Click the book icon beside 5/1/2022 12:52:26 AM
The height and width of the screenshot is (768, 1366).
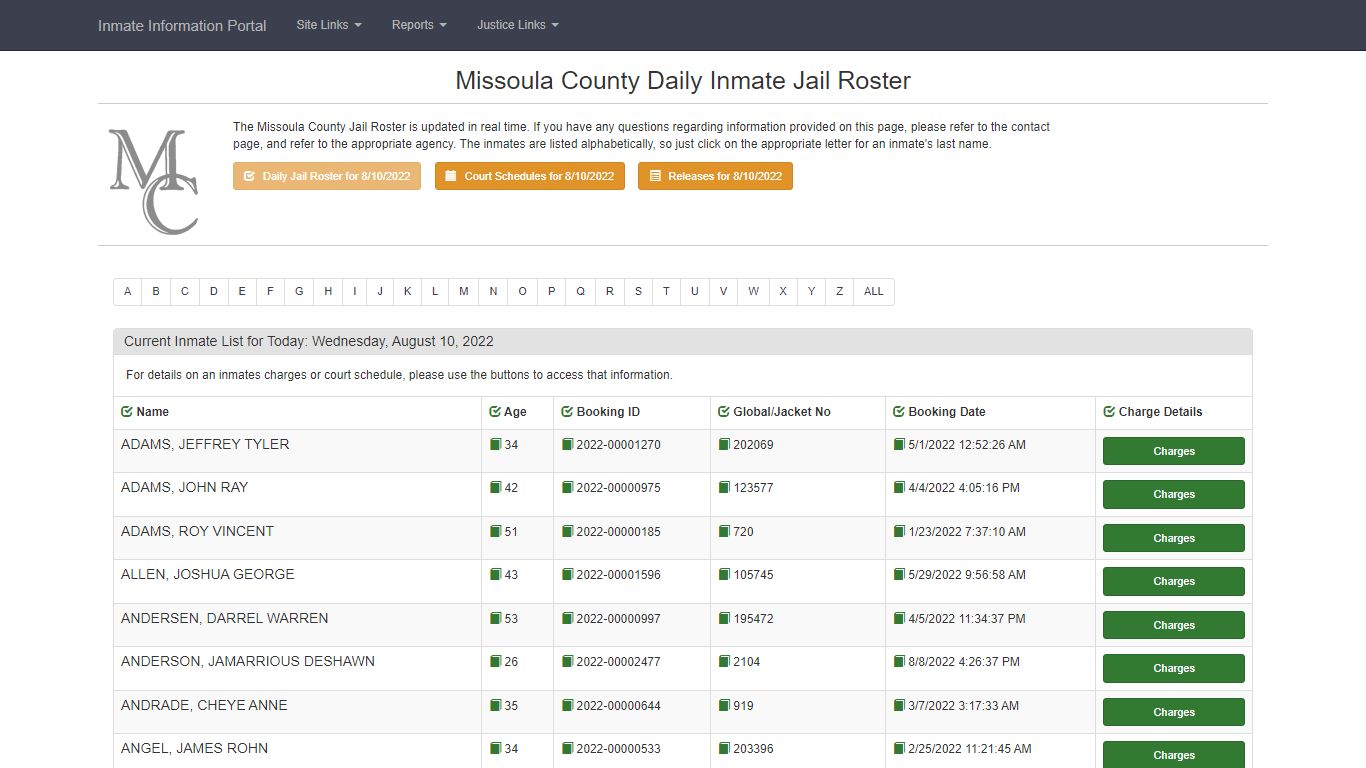[899, 444]
